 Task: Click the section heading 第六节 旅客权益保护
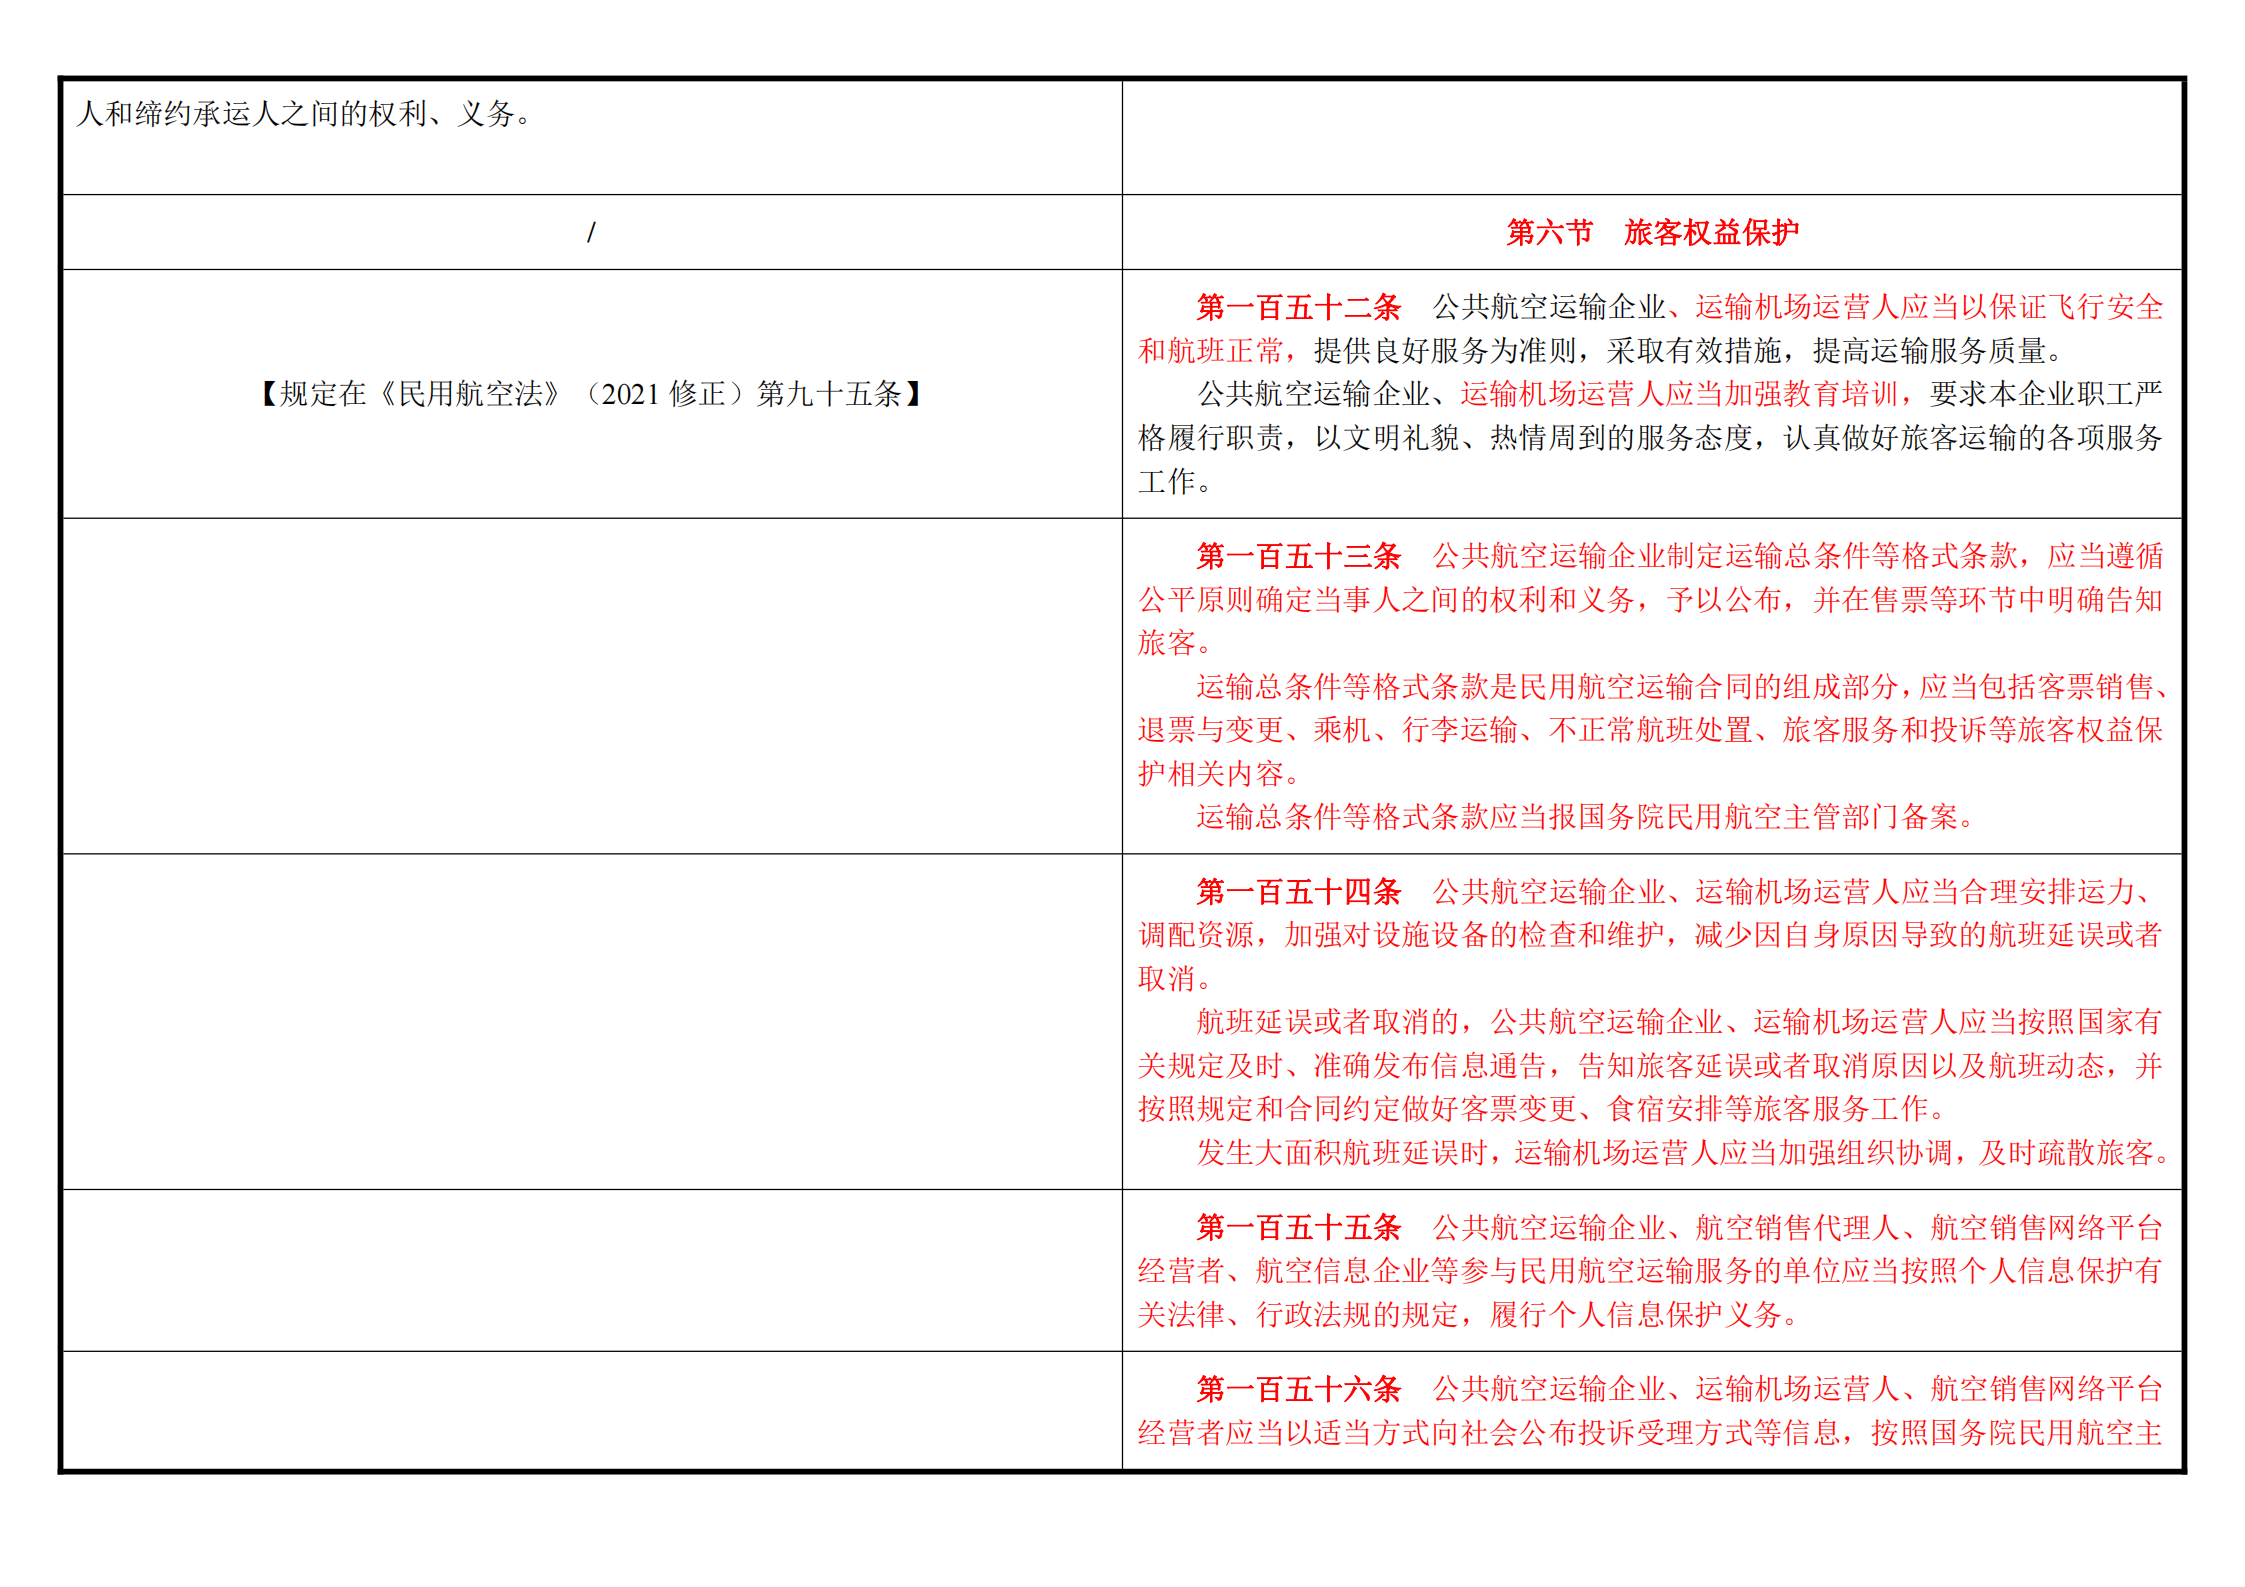pos(1652,232)
